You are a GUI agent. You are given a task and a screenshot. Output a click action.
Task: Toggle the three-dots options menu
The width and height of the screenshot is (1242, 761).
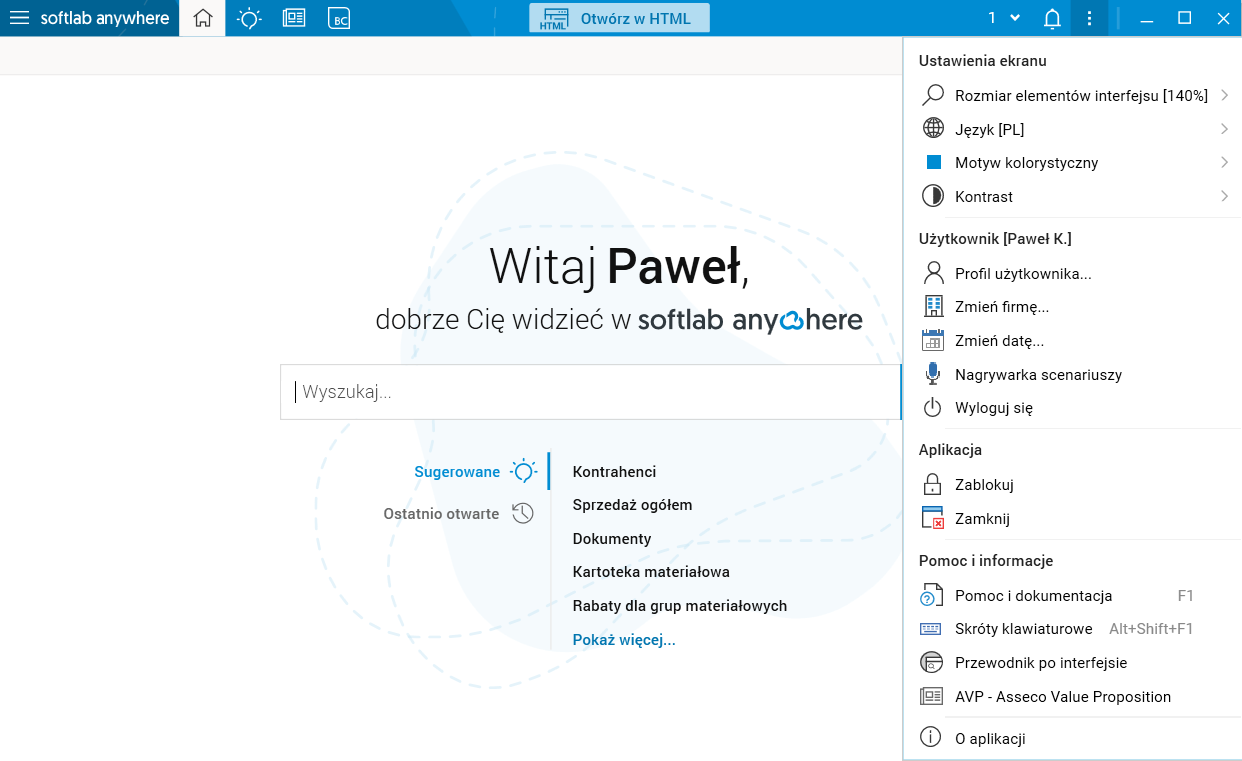click(1089, 18)
